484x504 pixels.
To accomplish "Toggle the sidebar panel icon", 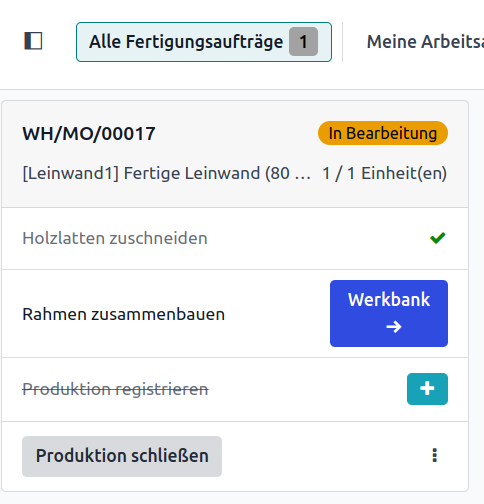I will 33,41.
